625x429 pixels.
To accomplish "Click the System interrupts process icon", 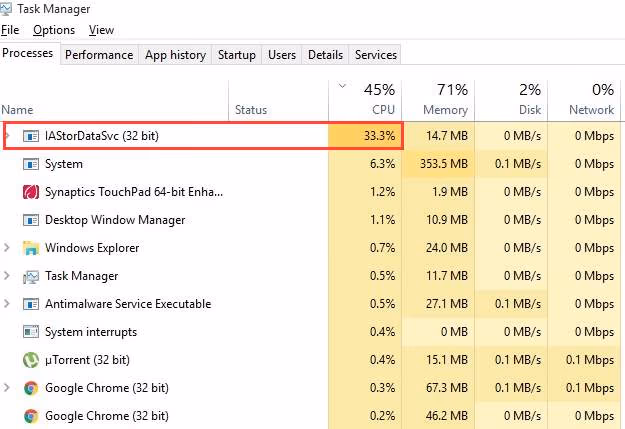I will (31, 332).
